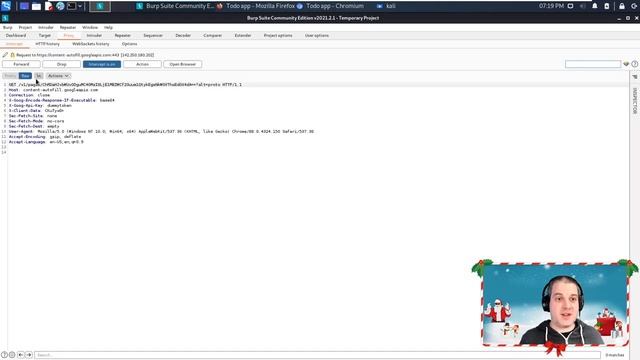This screenshot has height=360, width=640.
Task: Open the Repeater menu in menu bar
Action: tap(68, 27)
